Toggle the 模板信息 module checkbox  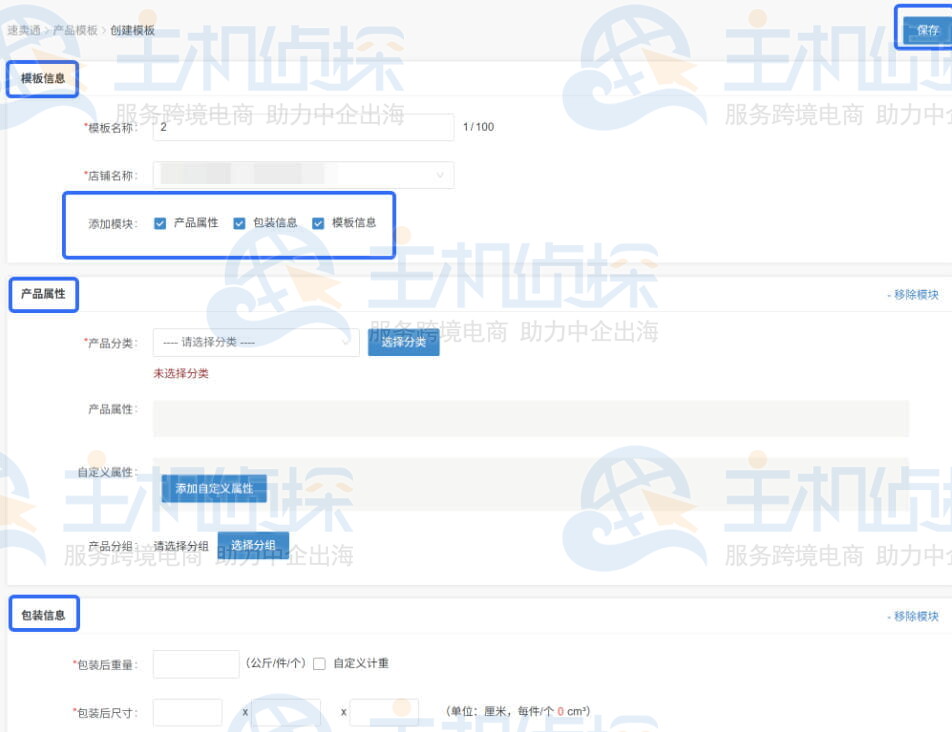pyautogui.click(x=318, y=223)
